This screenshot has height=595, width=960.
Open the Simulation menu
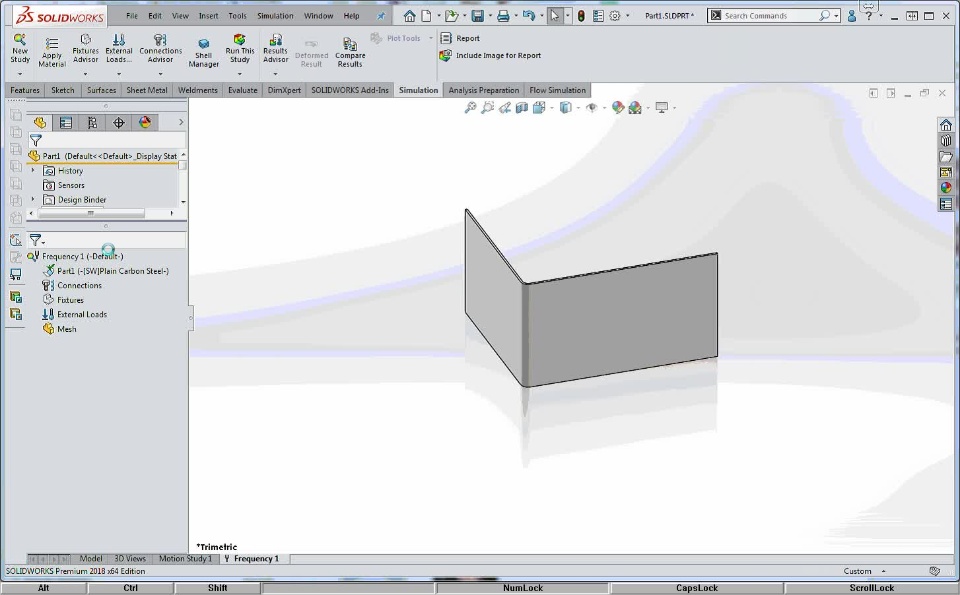275,16
